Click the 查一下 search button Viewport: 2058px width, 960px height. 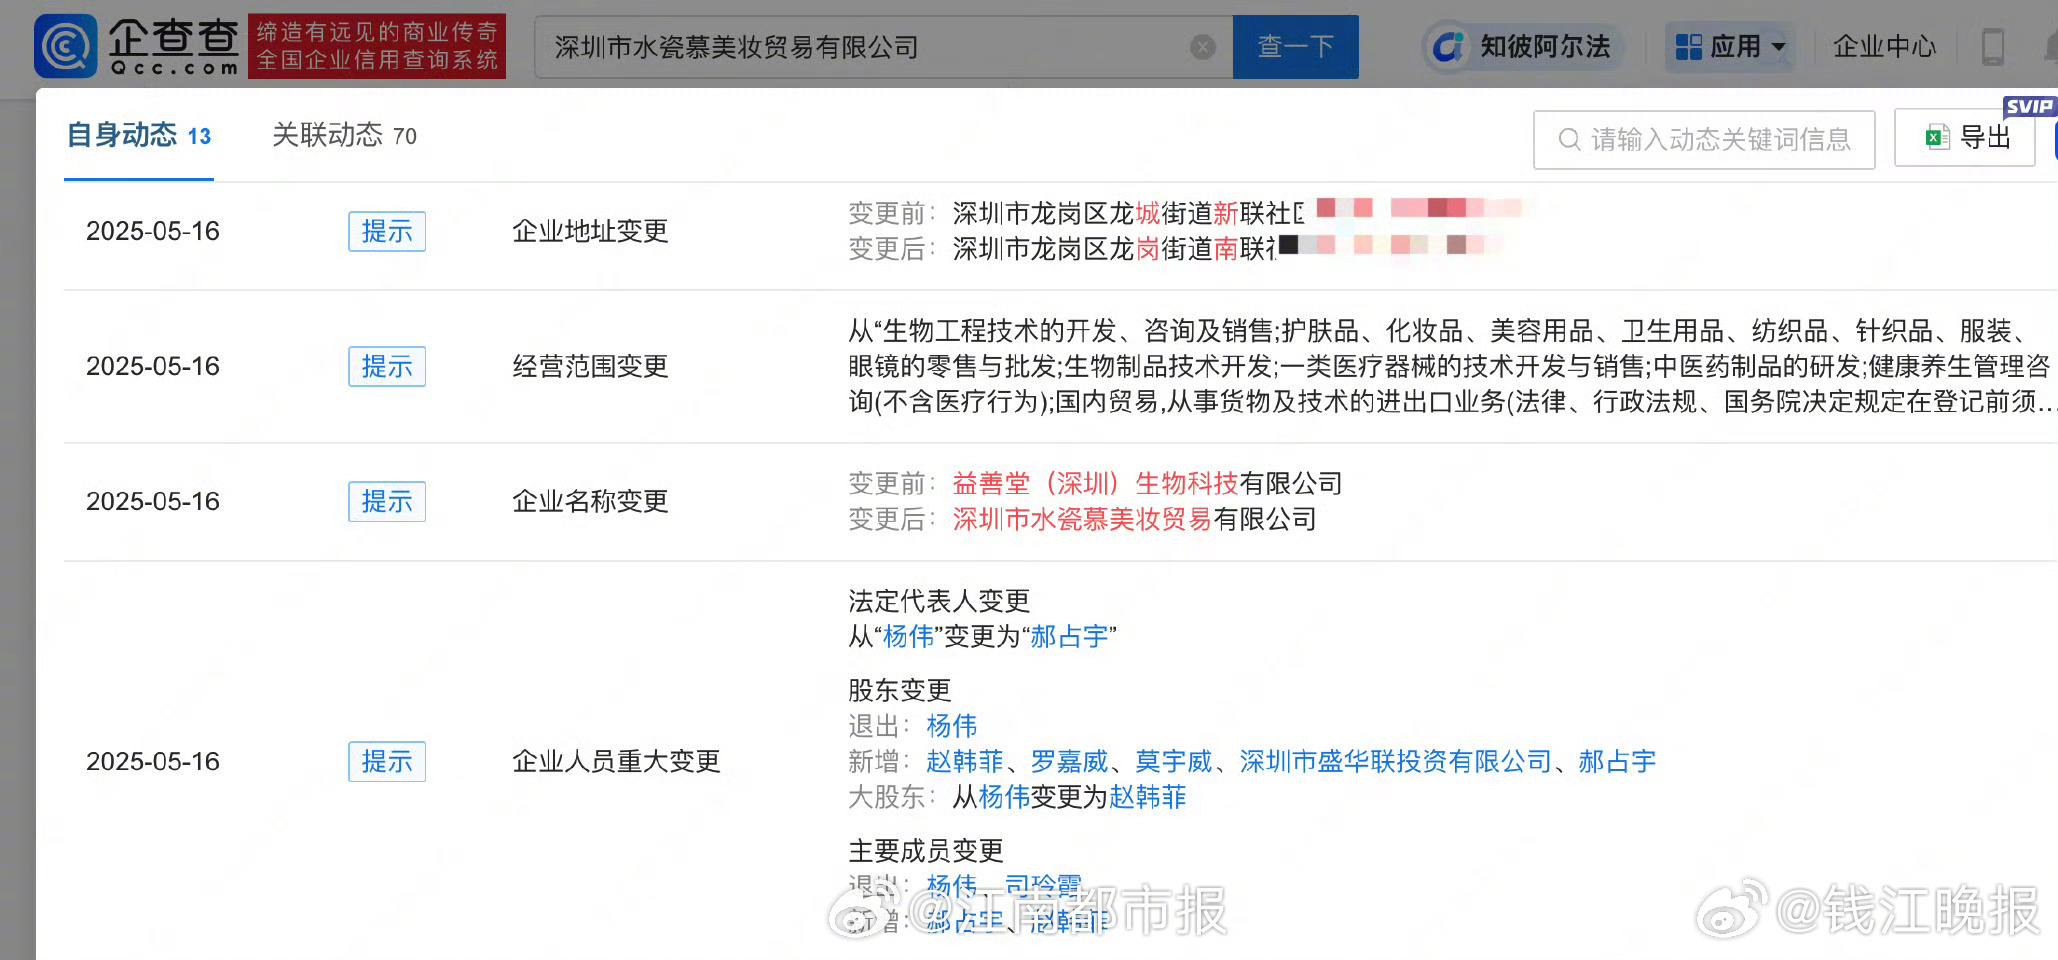tap(1295, 47)
